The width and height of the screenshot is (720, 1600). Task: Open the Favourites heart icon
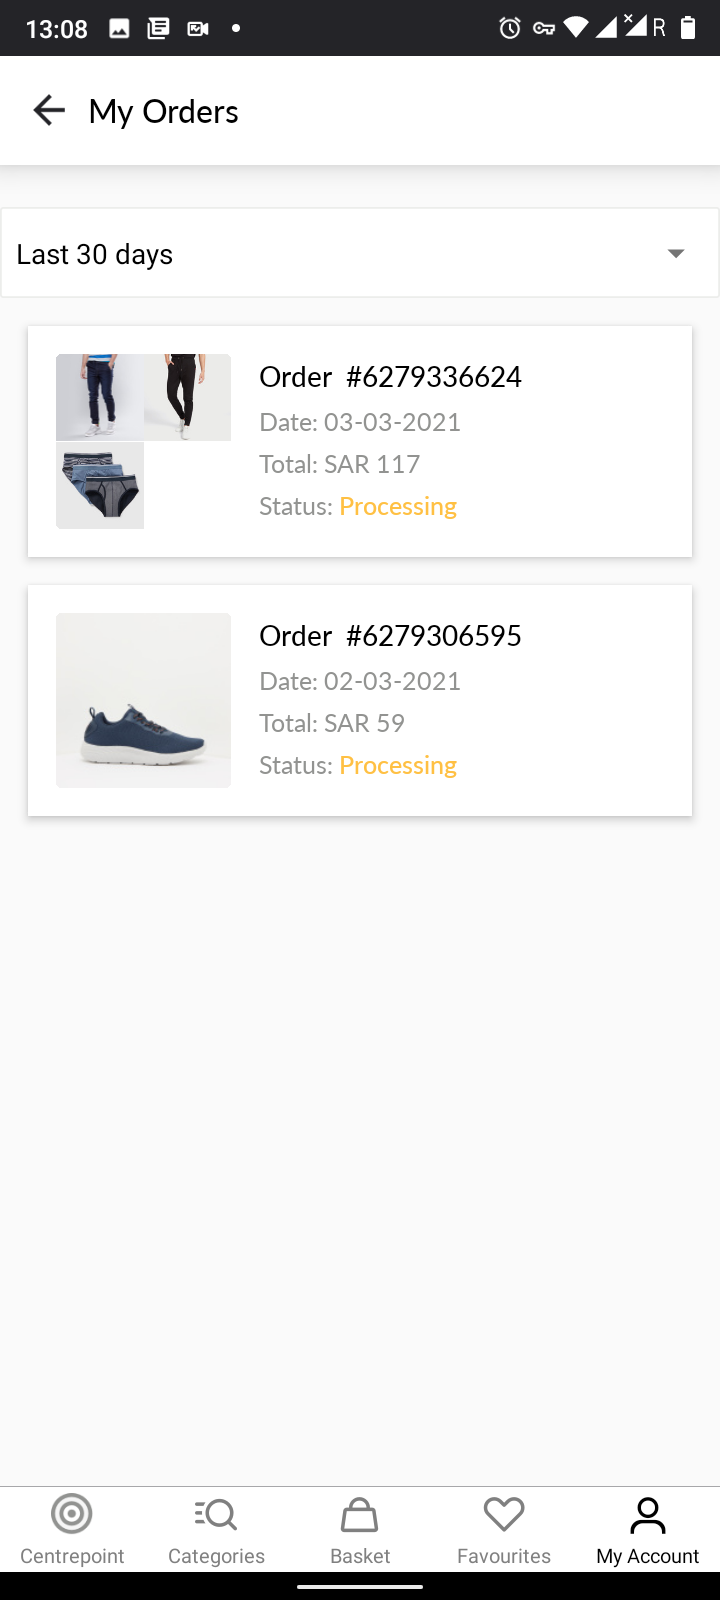(x=504, y=1514)
